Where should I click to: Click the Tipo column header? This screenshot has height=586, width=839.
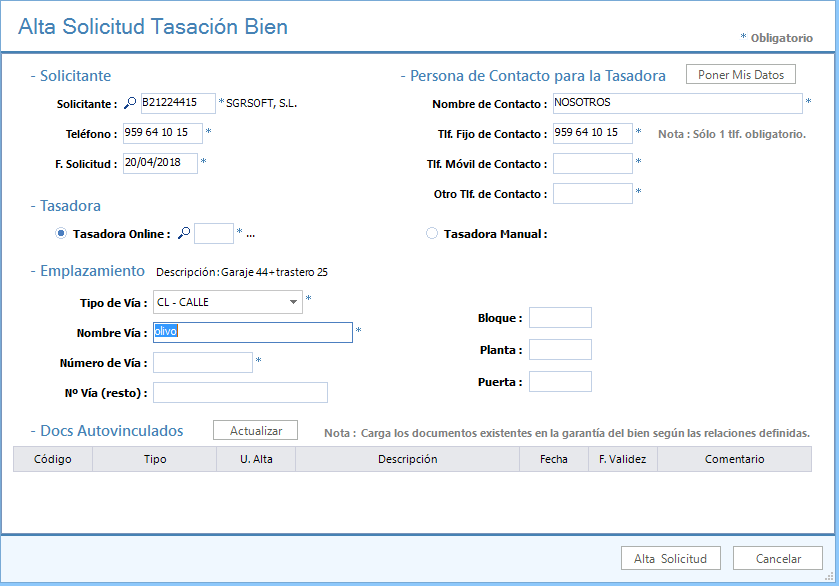click(155, 459)
